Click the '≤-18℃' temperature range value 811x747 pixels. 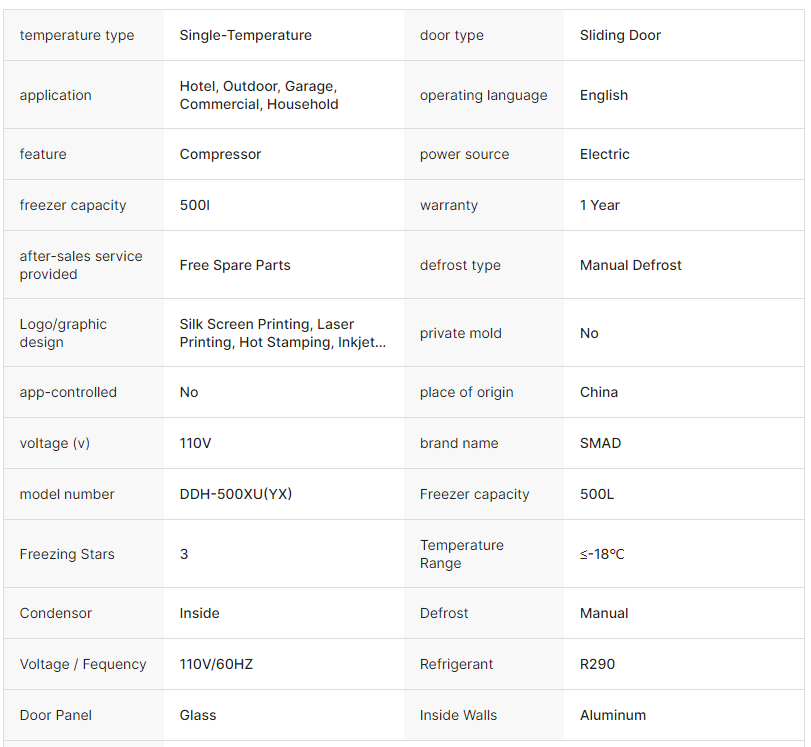tap(602, 554)
